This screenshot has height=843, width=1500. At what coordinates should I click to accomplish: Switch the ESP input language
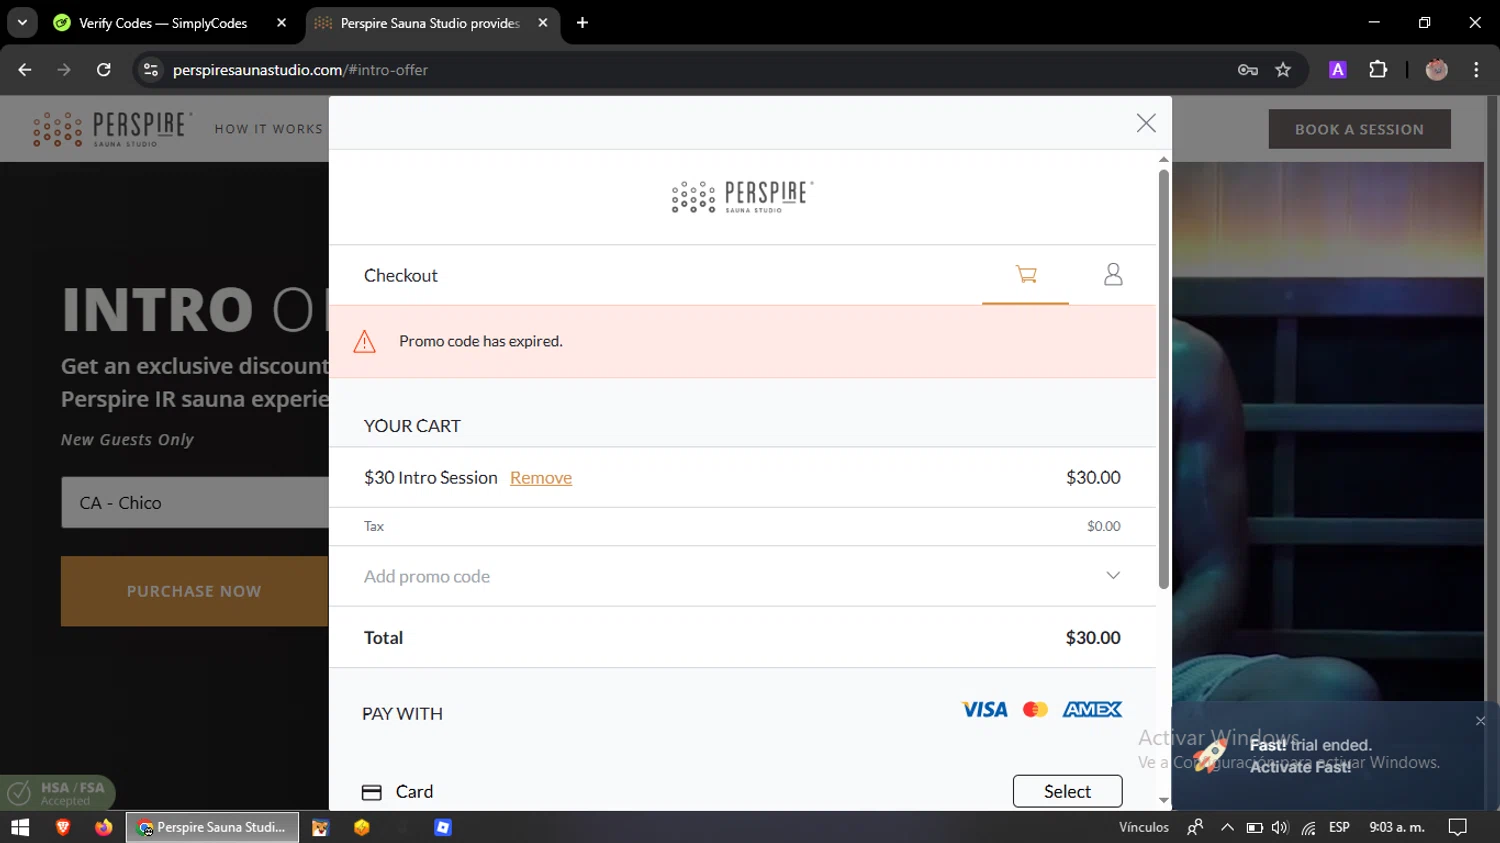click(1339, 827)
